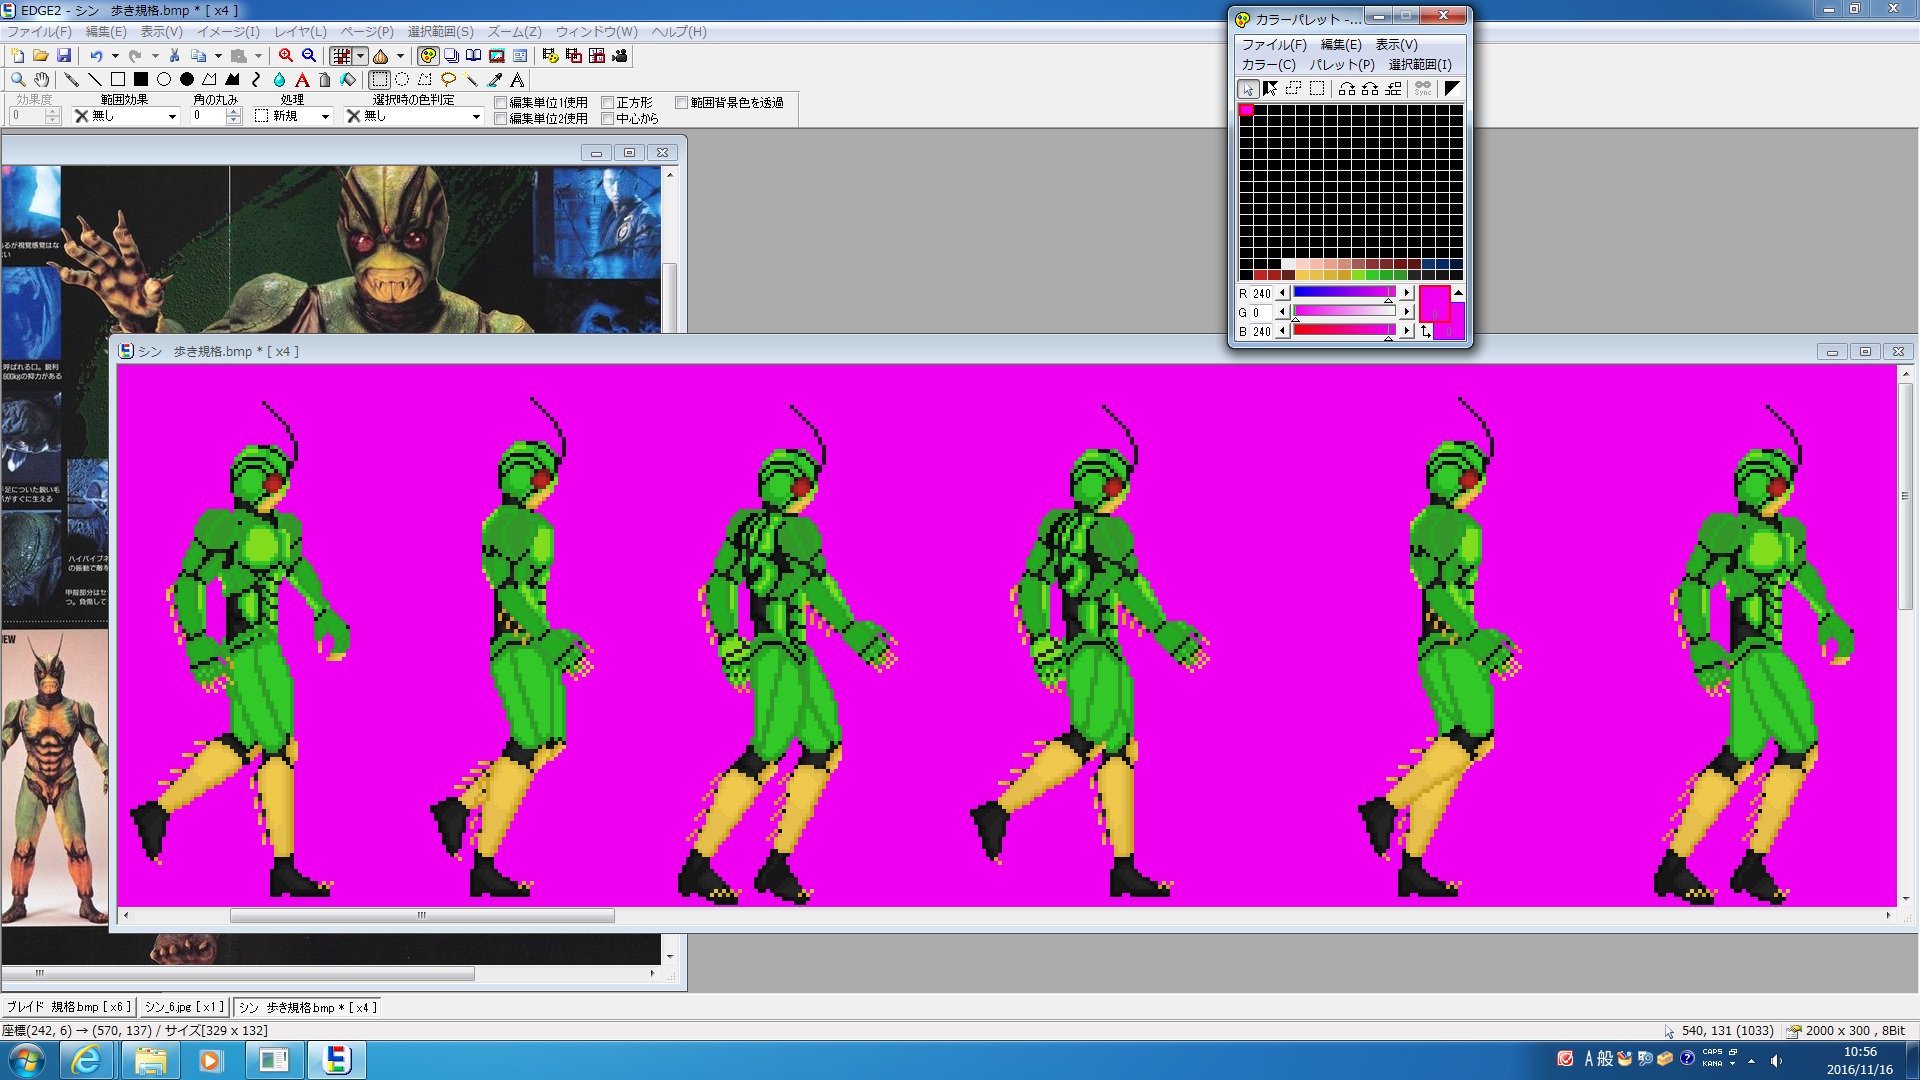The height and width of the screenshot is (1080, 1920).
Task: Click the Zoom Out magnifier in top toolbar
Action: point(309,56)
